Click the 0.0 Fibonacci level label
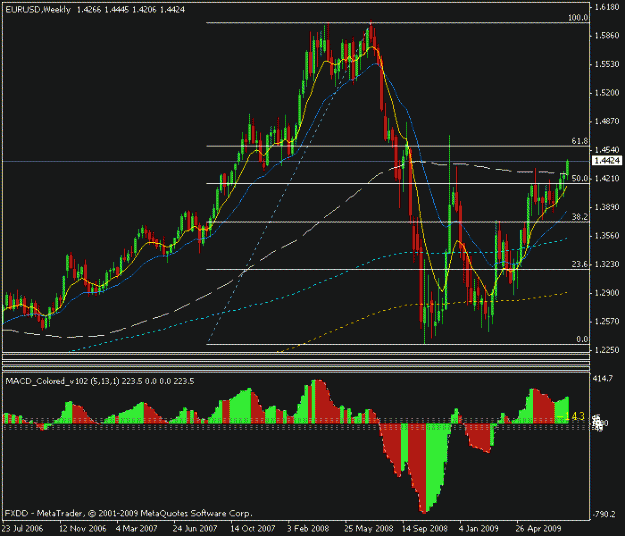 click(582, 340)
